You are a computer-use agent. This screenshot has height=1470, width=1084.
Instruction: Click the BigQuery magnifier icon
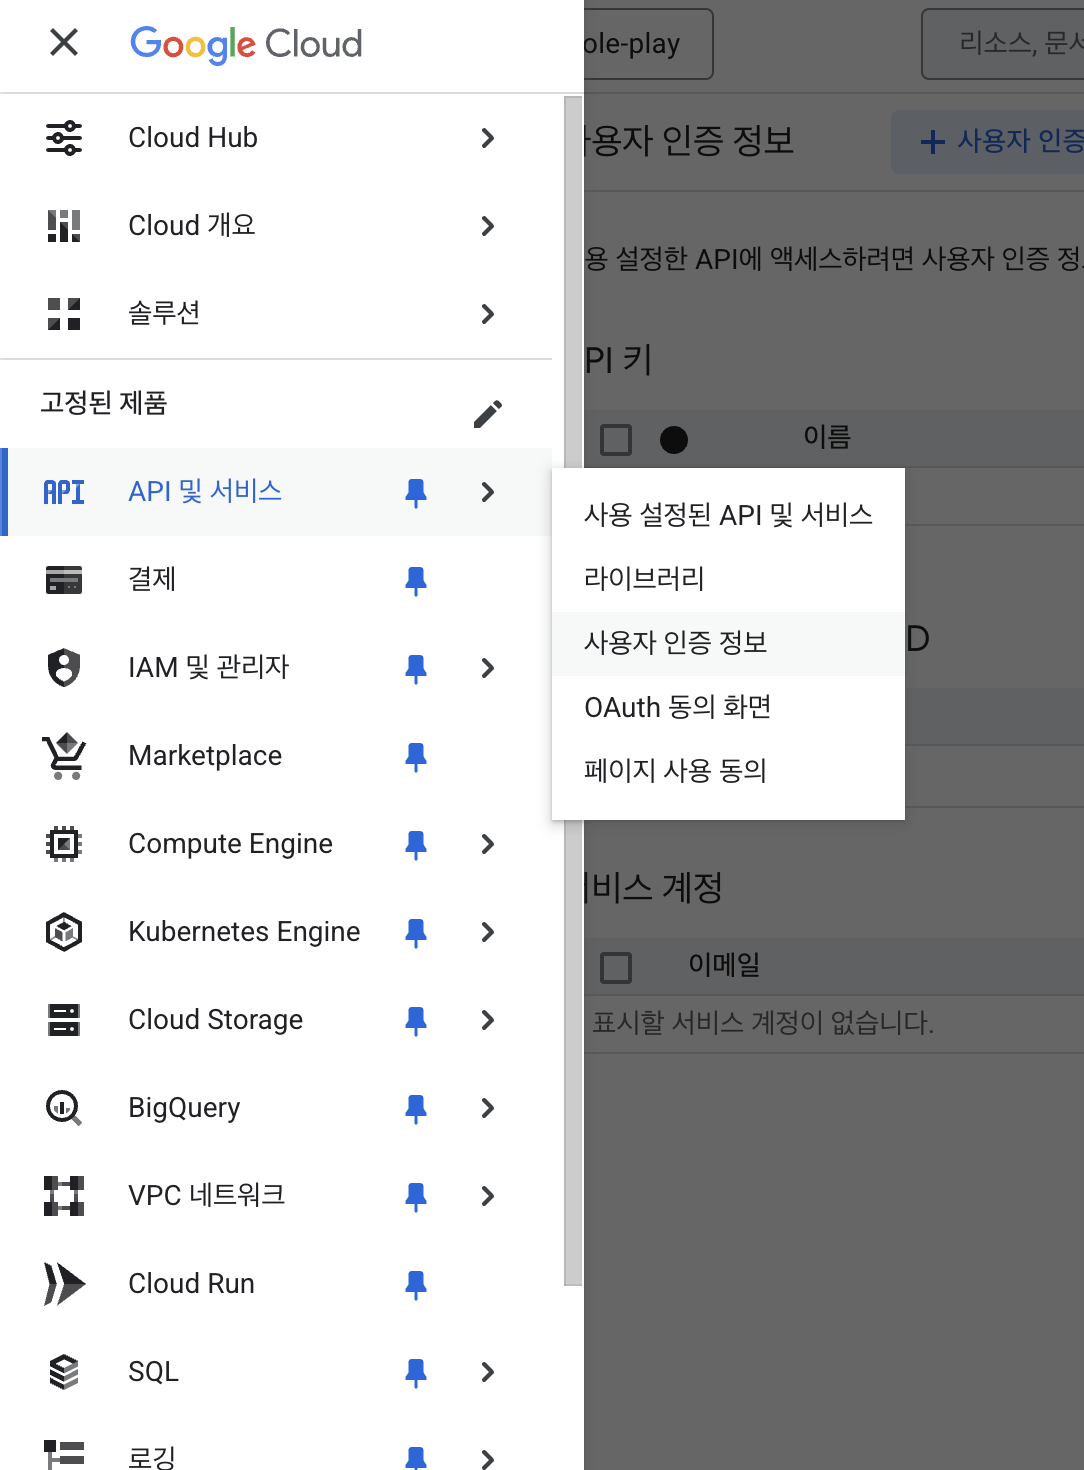(x=64, y=1108)
